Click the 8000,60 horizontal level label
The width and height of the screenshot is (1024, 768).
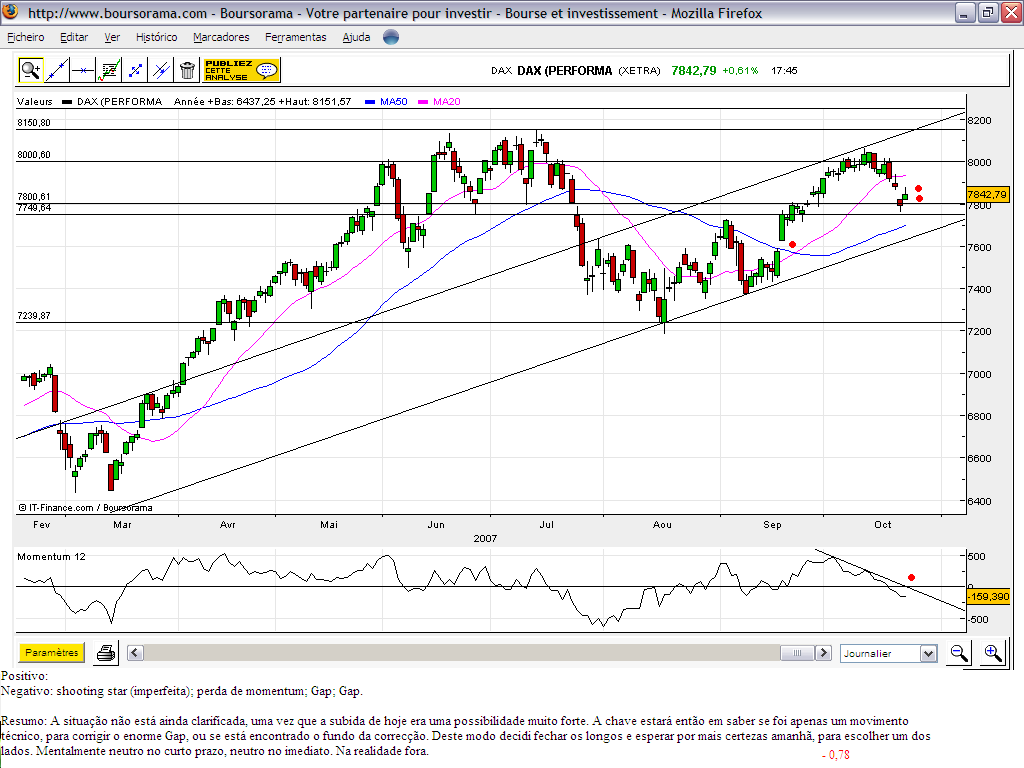33,155
